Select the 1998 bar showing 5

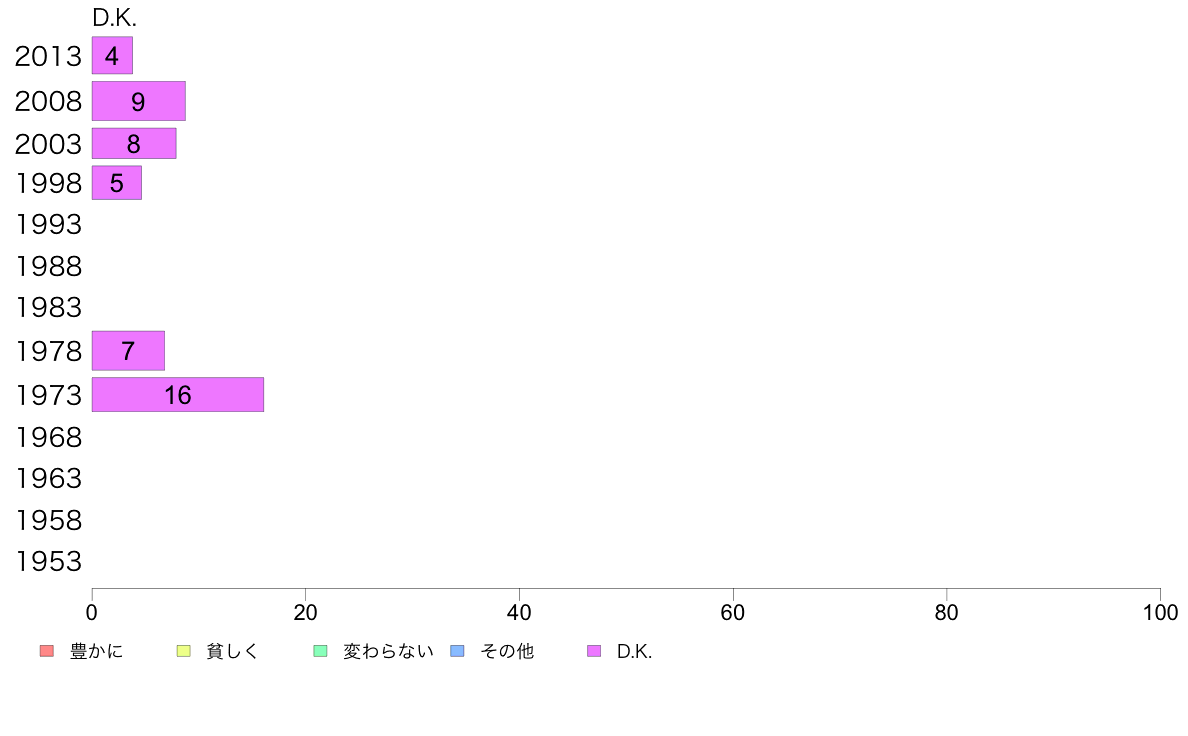click(117, 183)
